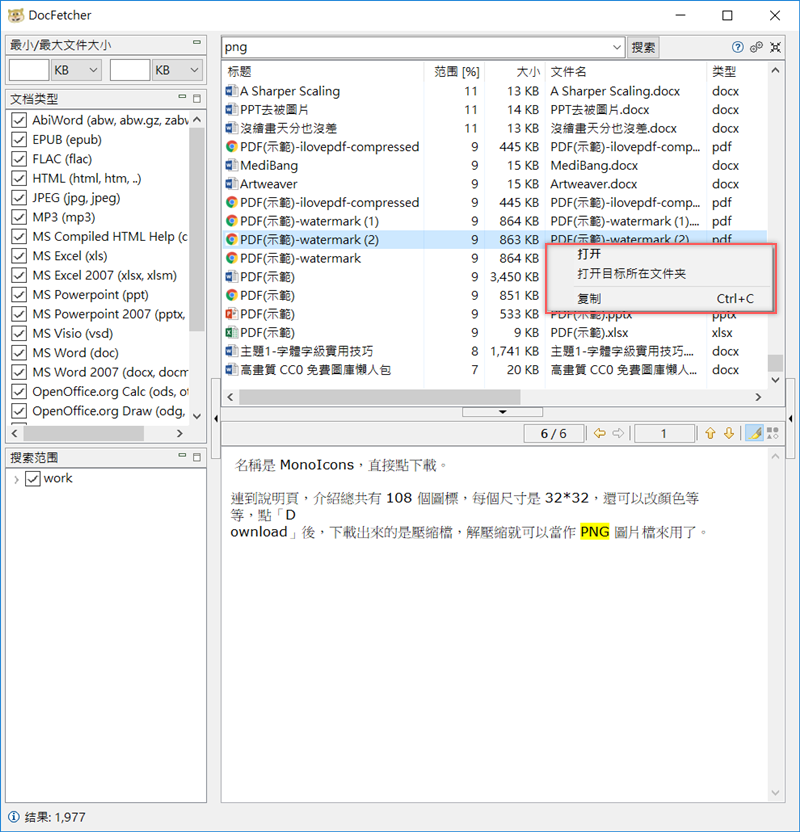Collapse left filter pane with side arrow
This screenshot has width=800, height=832.
pyautogui.click(x=216, y=419)
